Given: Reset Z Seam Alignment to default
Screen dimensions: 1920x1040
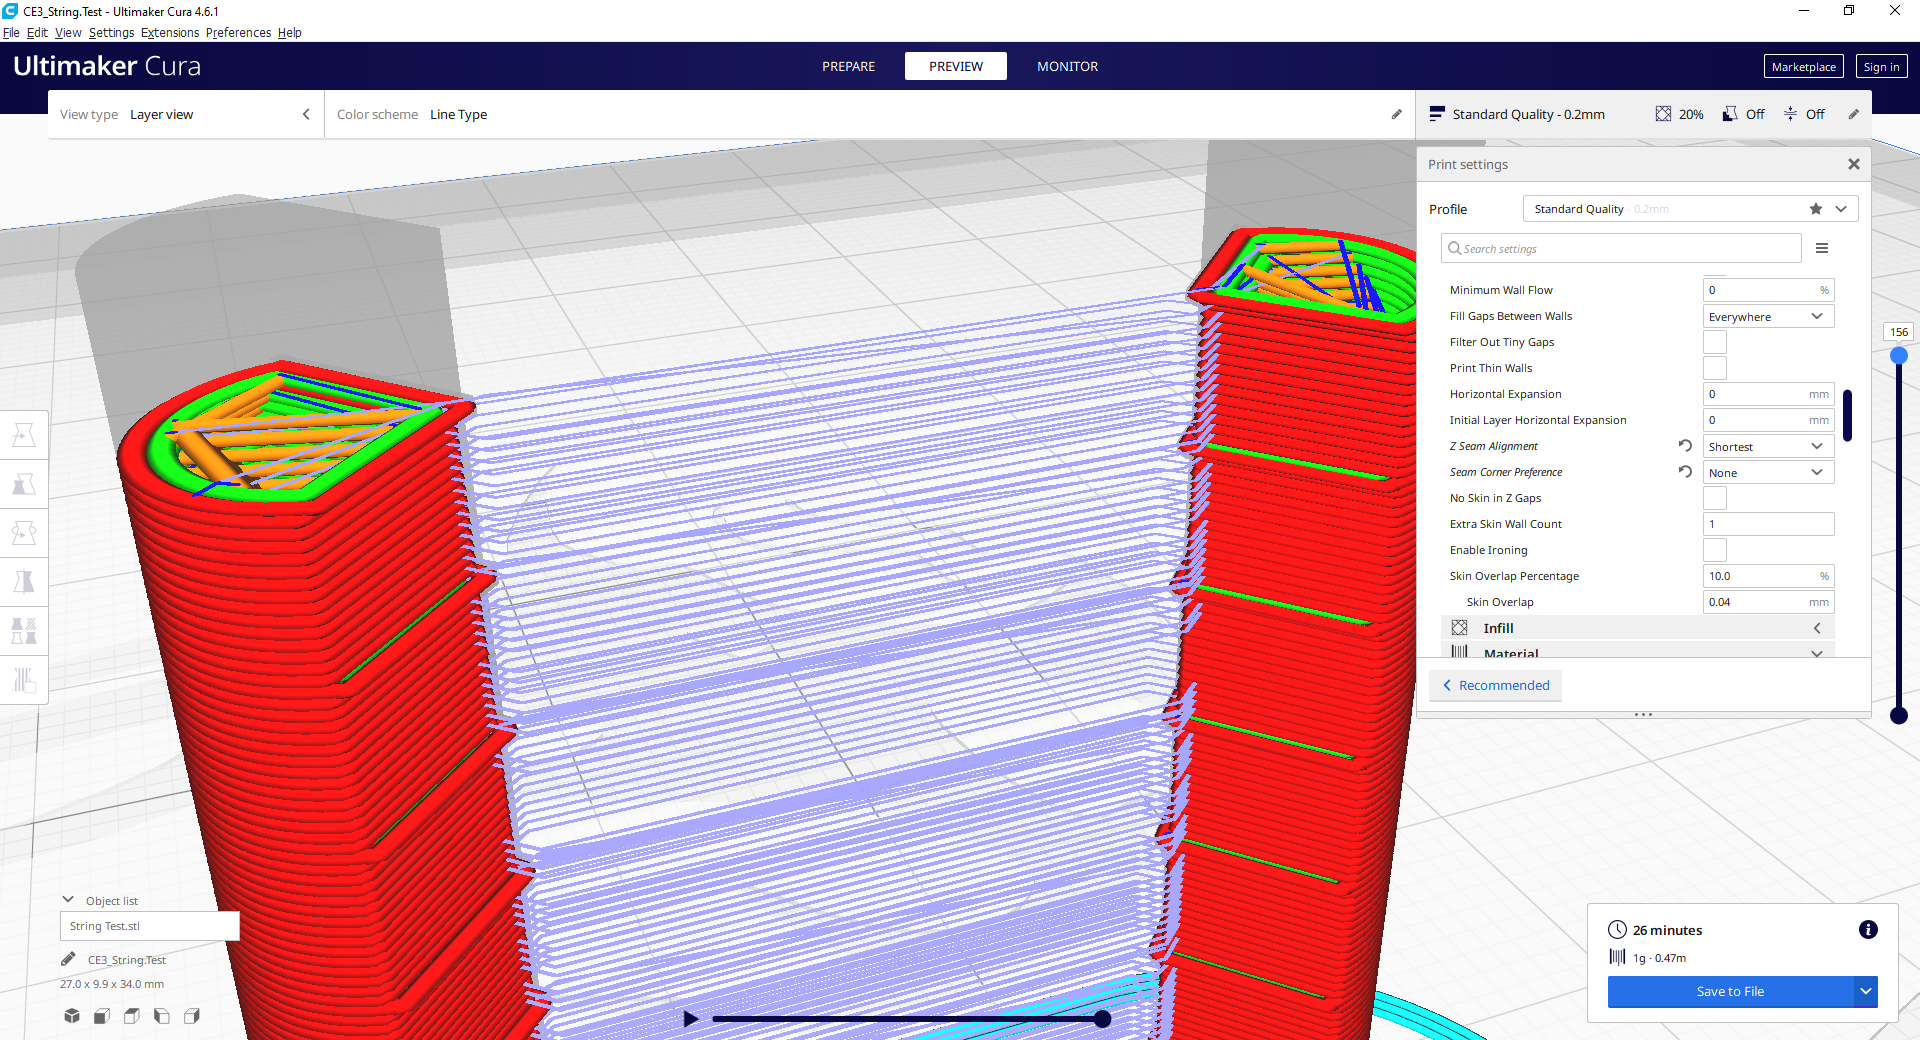Looking at the screenshot, I should (1685, 446).
